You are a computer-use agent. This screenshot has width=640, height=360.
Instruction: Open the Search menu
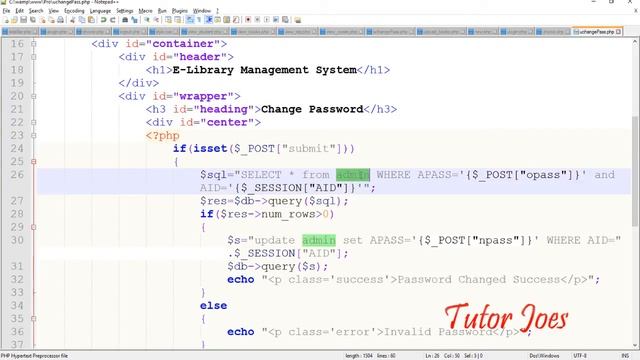point(36,11)
